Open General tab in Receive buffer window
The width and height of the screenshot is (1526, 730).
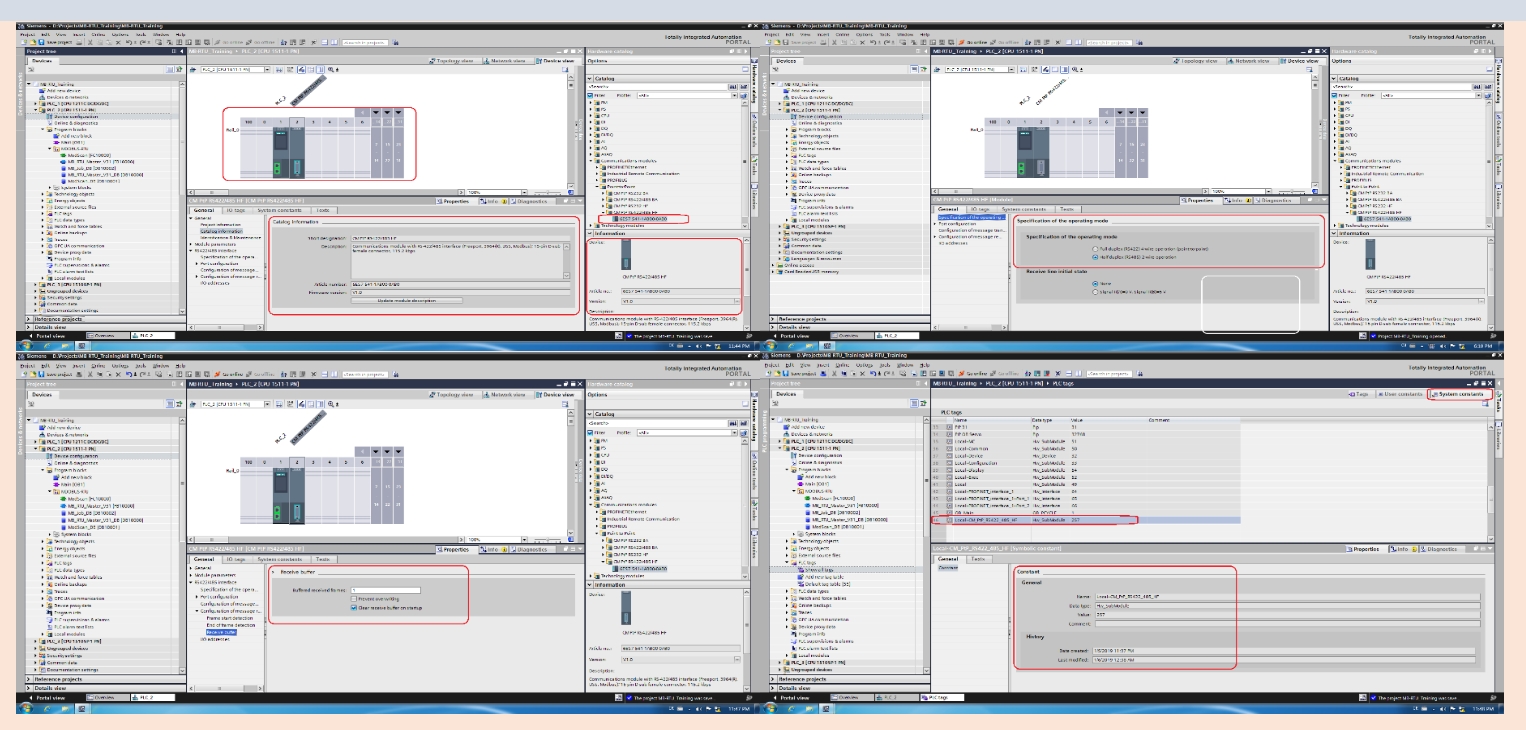203,559
